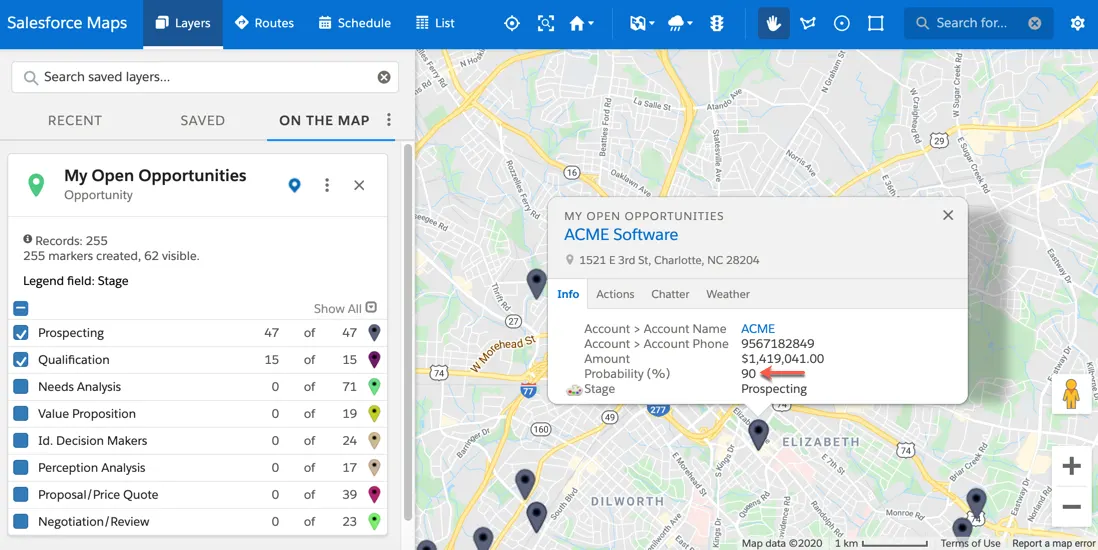Uncheck the Qualification checkbox
Viewport: 1098px width, 550px height.
pyautogui.click(x=21, y=360)
